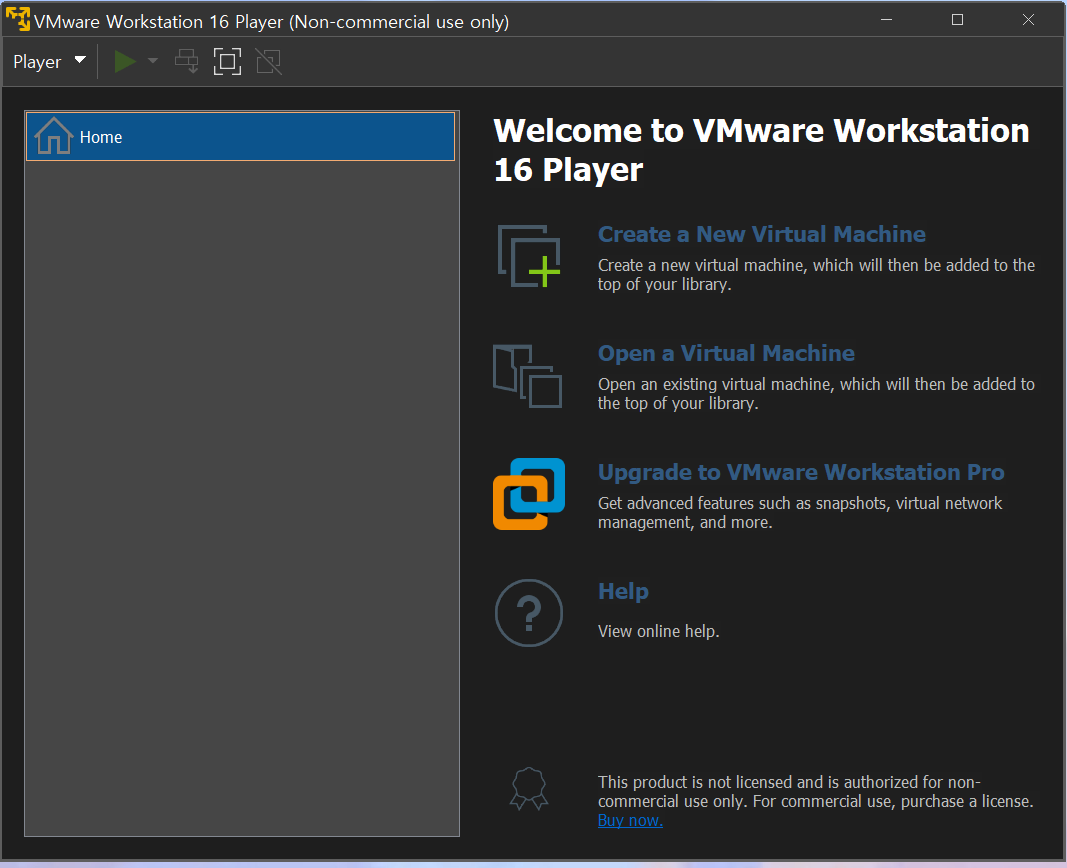
Task: Click Send Ctrl+Alt+Del toolbar icon
Action: point(186,61)
